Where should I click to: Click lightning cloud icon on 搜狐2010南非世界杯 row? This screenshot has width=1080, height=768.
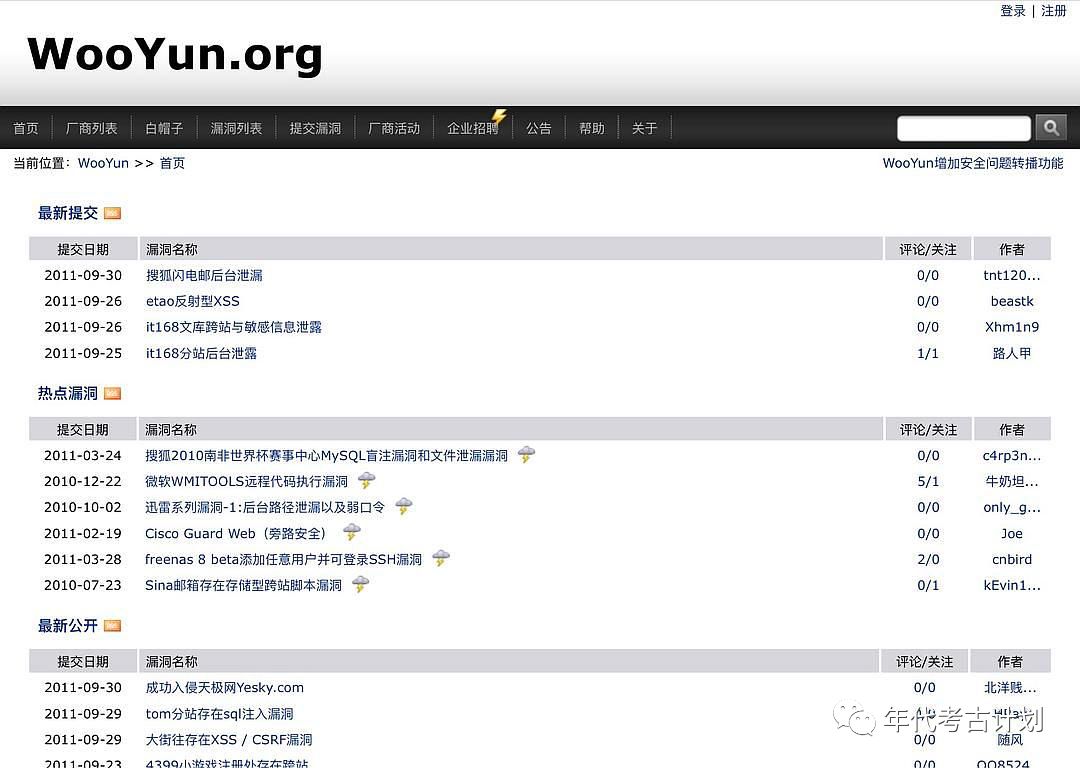tap(526, 454)
